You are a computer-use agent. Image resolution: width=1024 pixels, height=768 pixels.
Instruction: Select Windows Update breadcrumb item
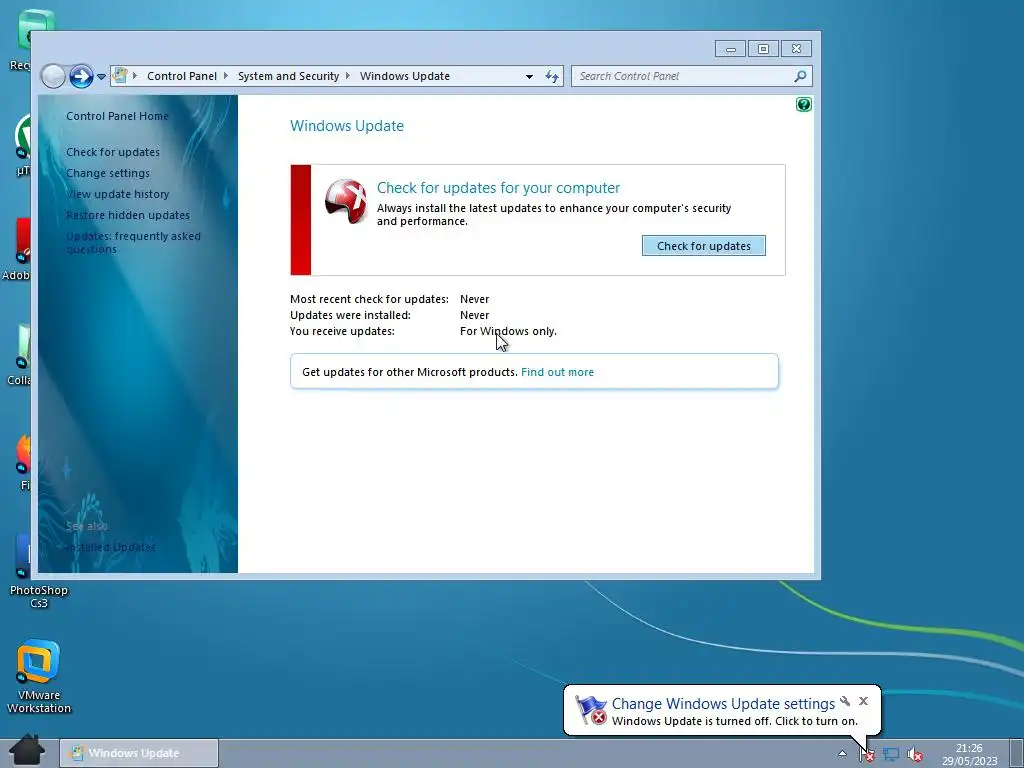[404, 76]
